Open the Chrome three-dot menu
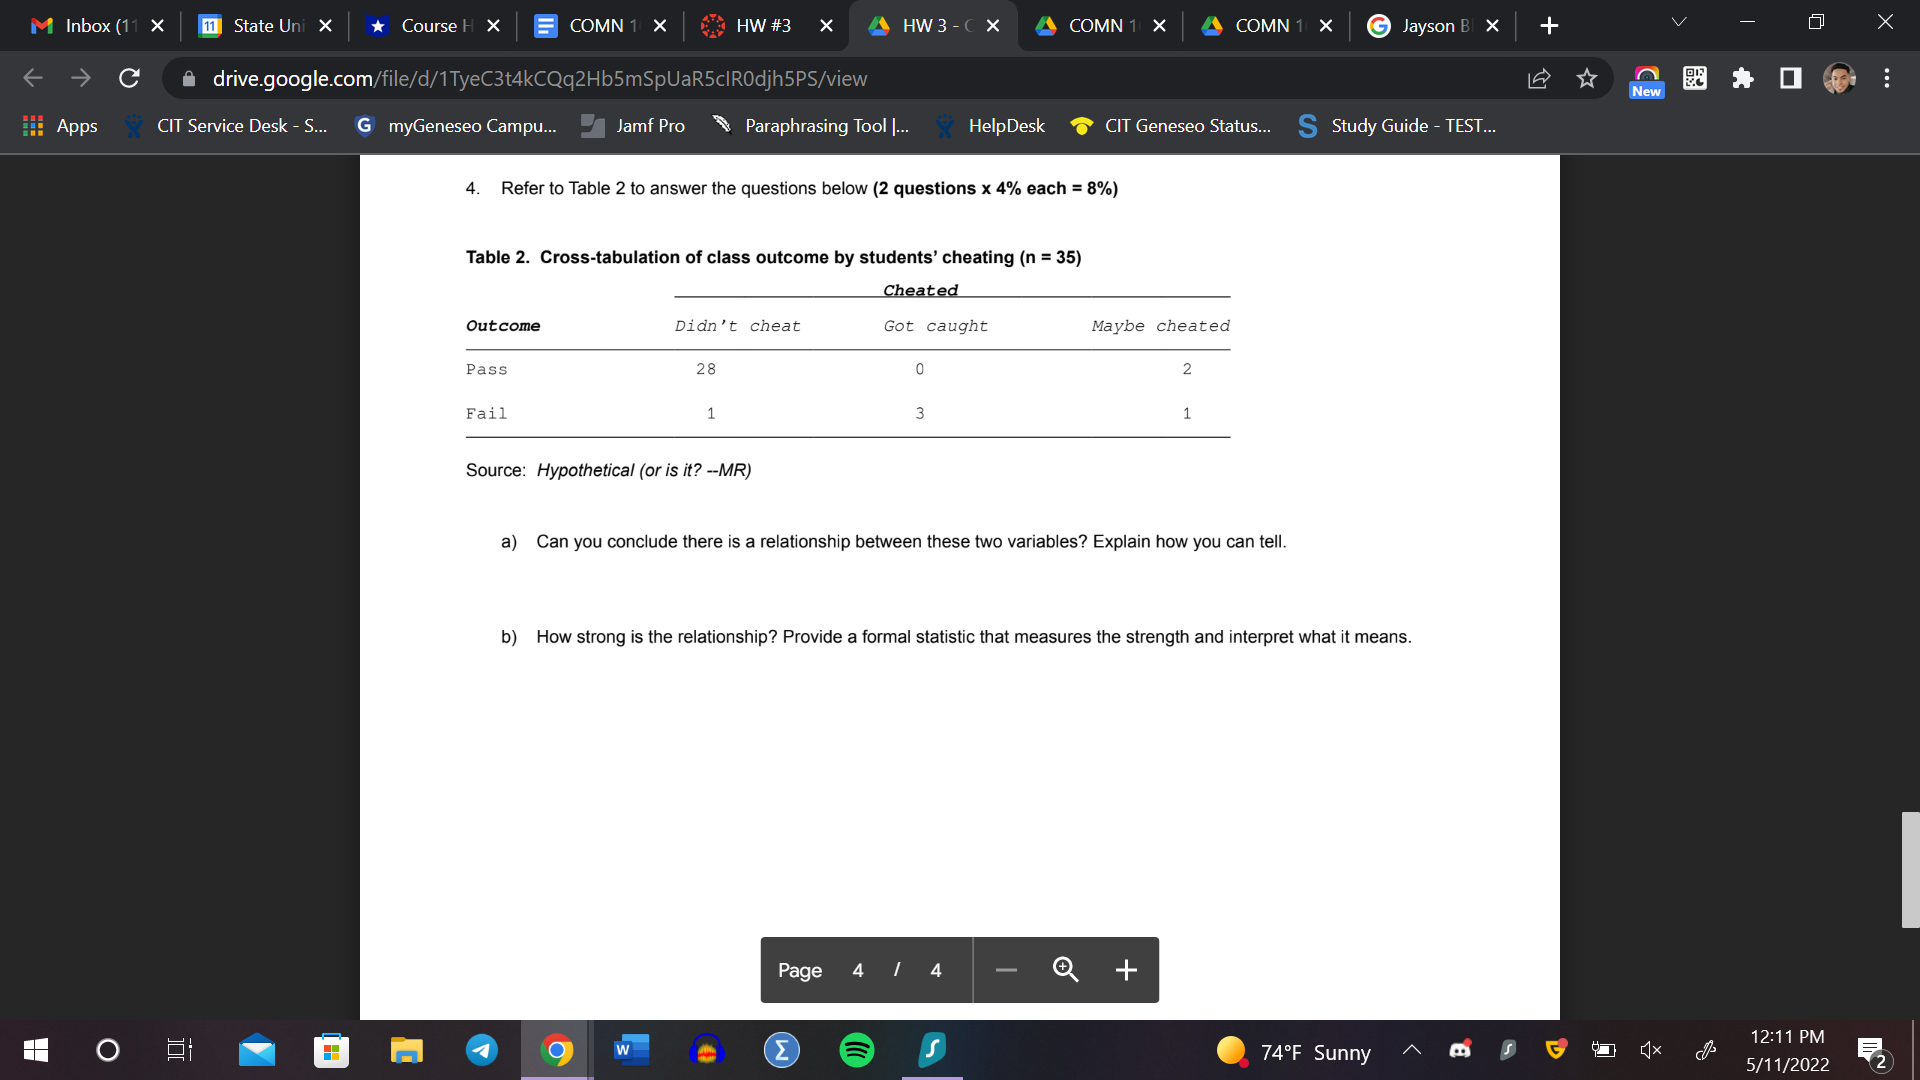 1887,79
